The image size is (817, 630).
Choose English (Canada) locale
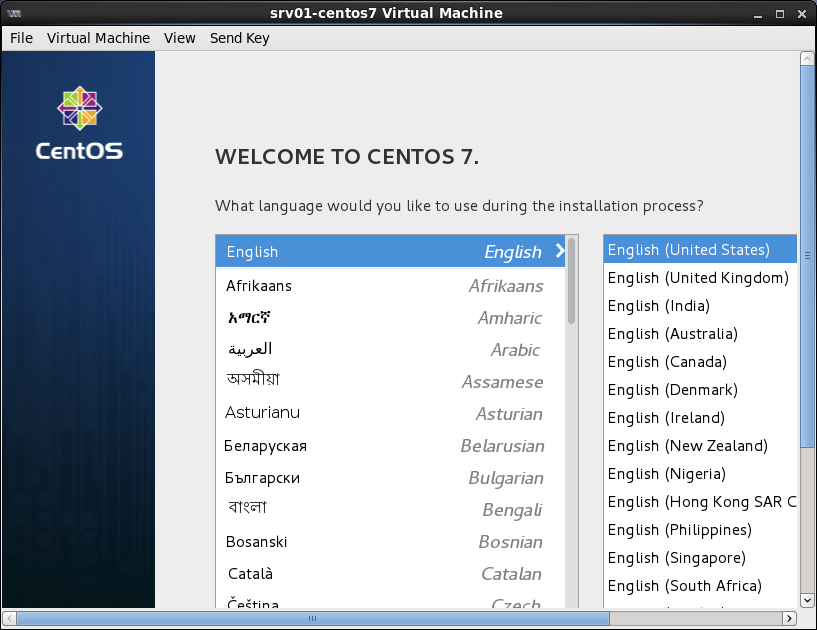click(x=667, y=362)
